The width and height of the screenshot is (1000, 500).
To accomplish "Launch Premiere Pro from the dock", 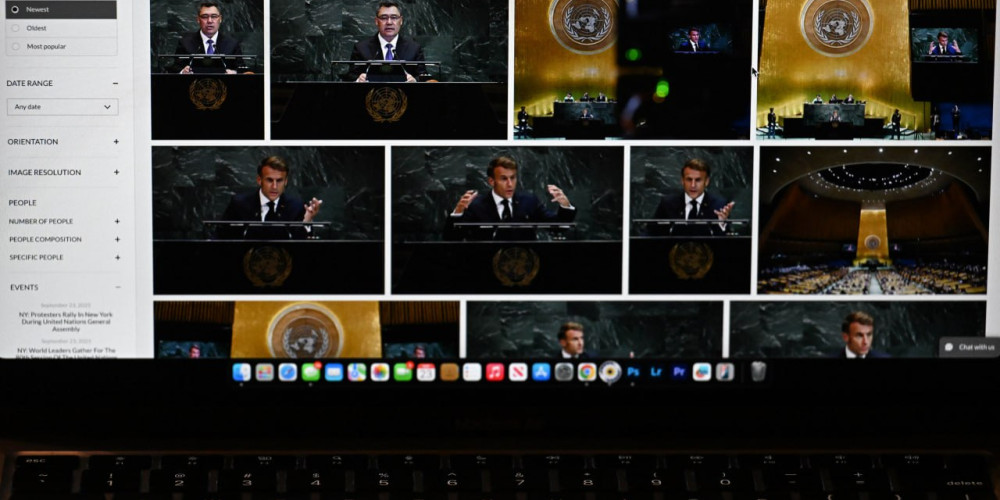I will click(x=679, y=372).
